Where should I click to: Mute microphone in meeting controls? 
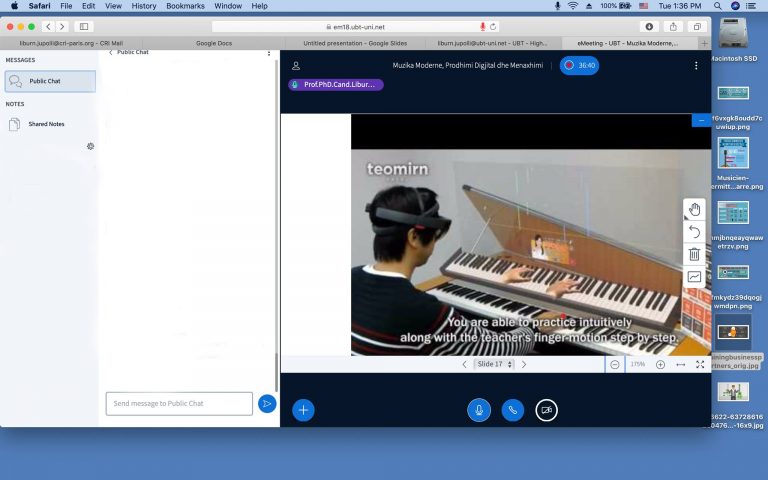click(x=479, y=410)
